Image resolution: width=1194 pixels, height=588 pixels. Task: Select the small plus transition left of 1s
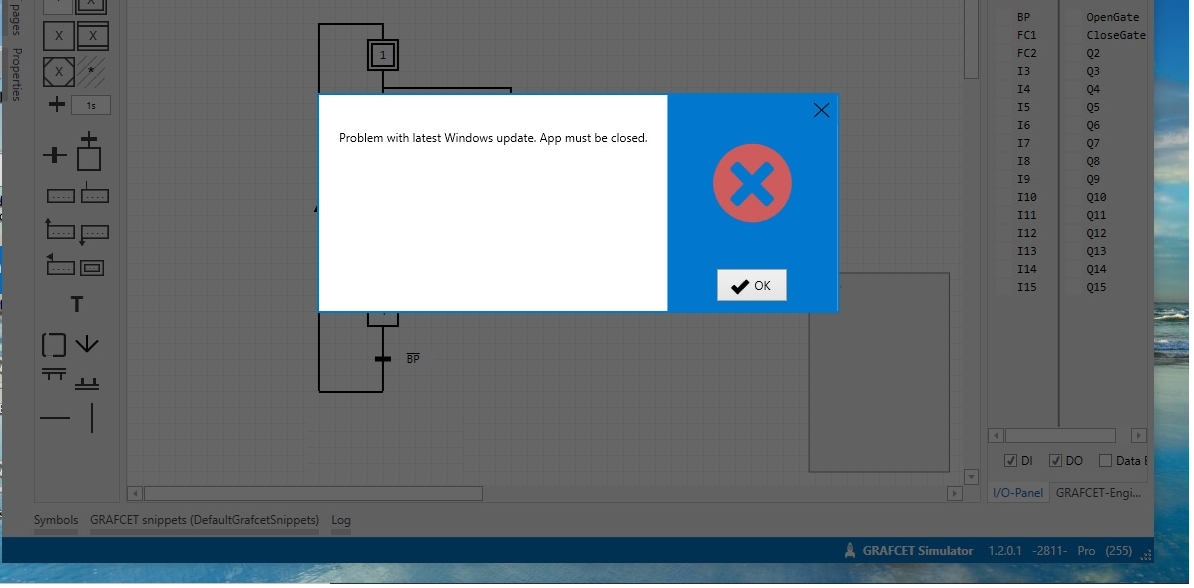click(56, 104)
